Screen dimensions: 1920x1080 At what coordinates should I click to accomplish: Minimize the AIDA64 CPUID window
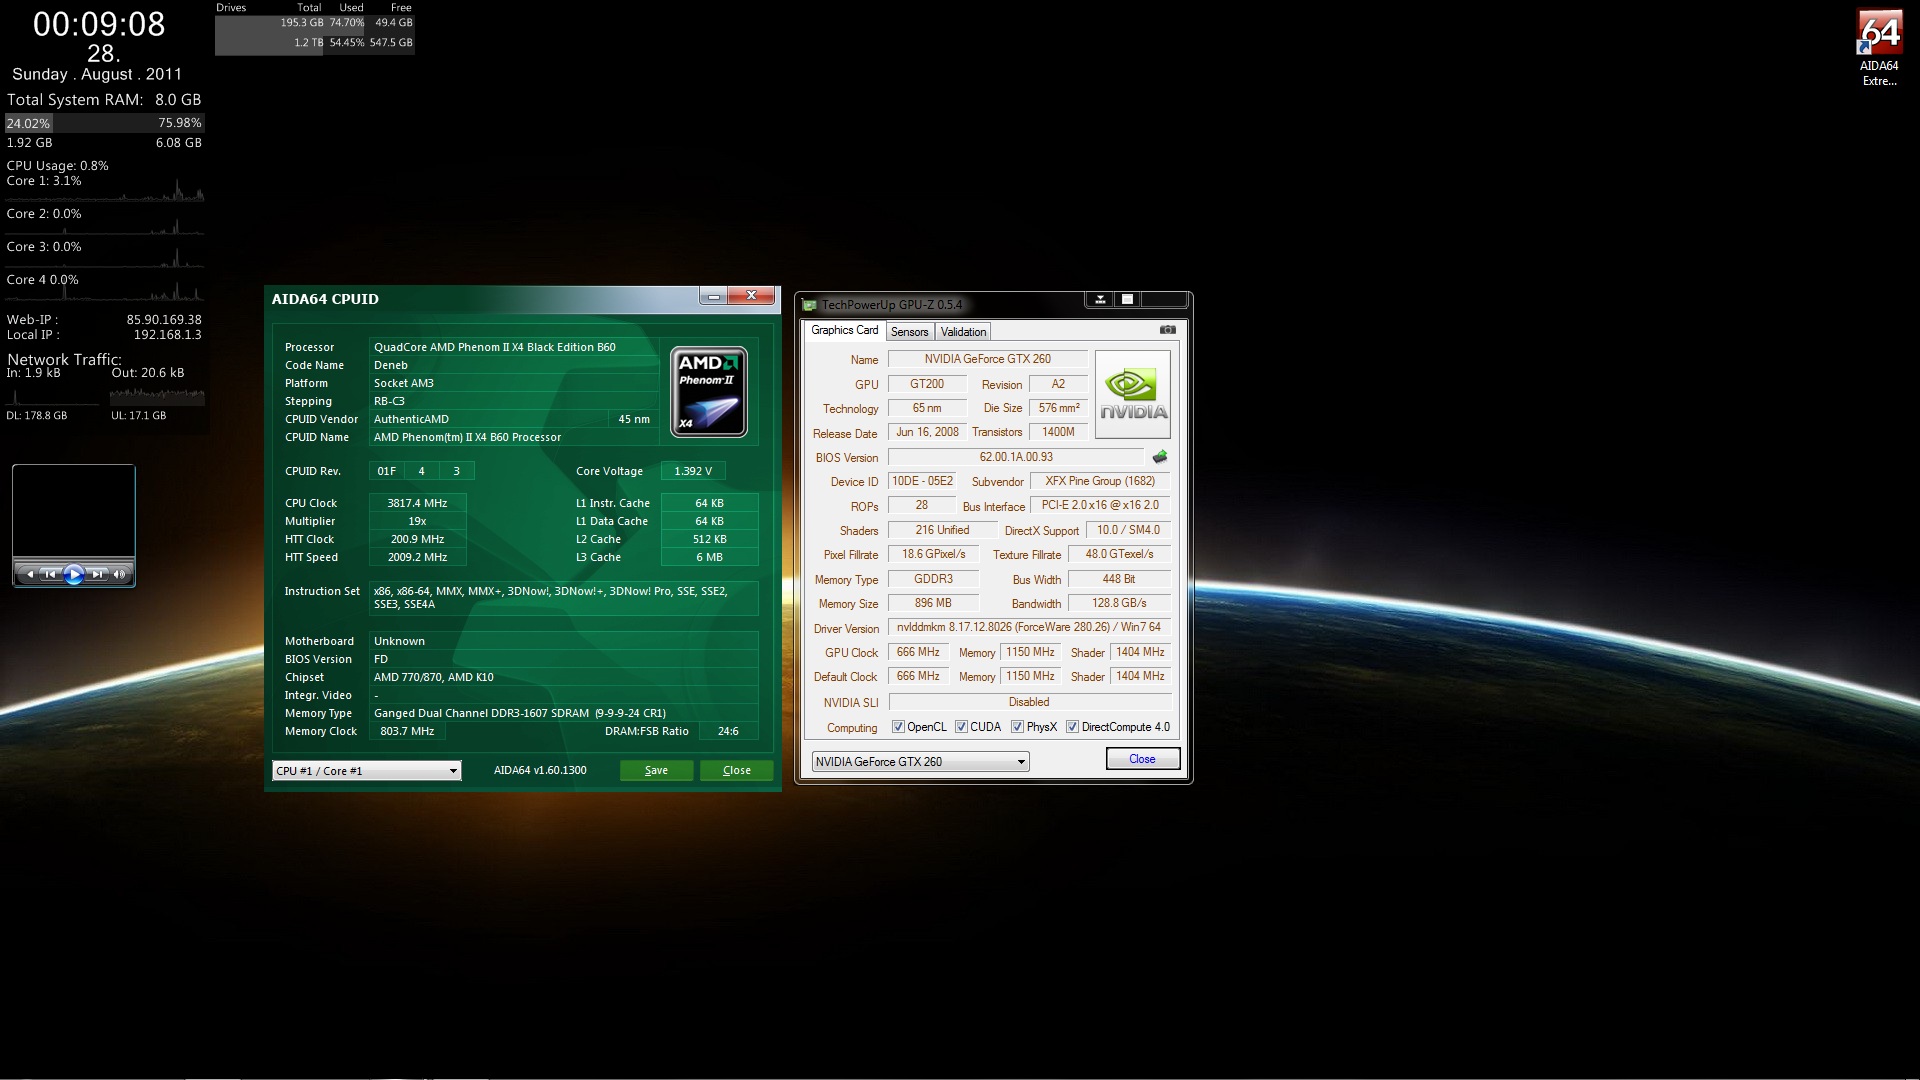712,296
